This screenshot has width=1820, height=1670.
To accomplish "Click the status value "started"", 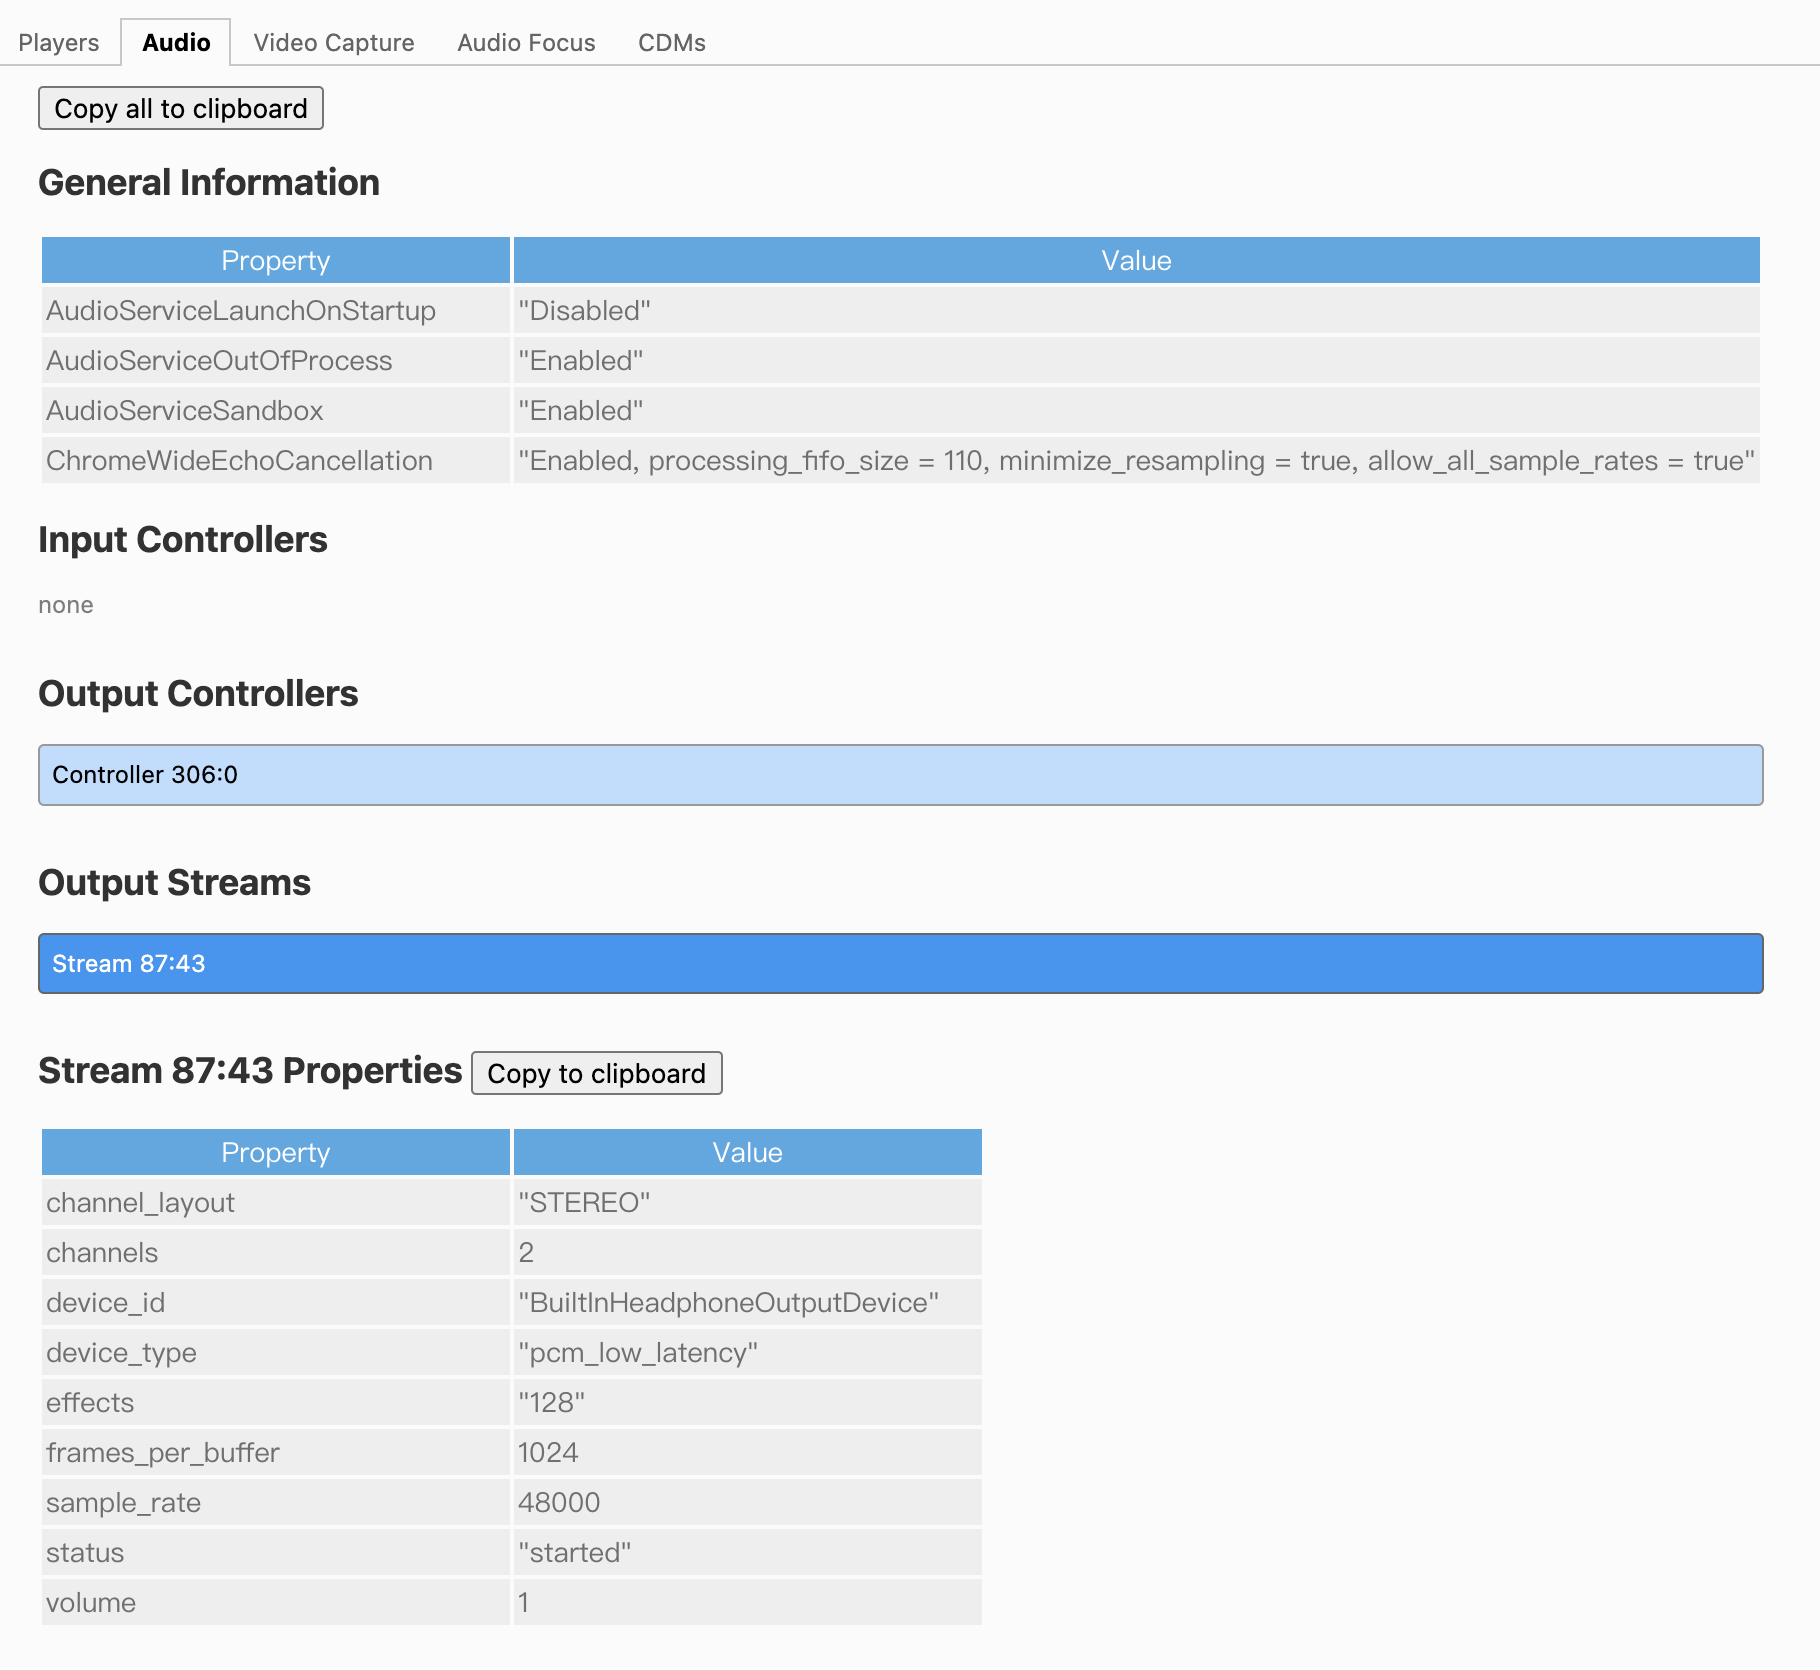I will tap(574, 1553).
